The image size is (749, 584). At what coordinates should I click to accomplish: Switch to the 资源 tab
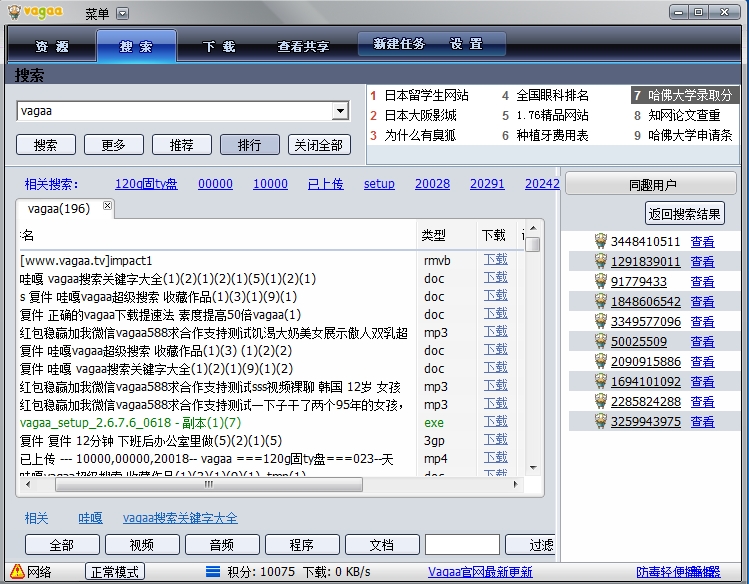point(52,46)
